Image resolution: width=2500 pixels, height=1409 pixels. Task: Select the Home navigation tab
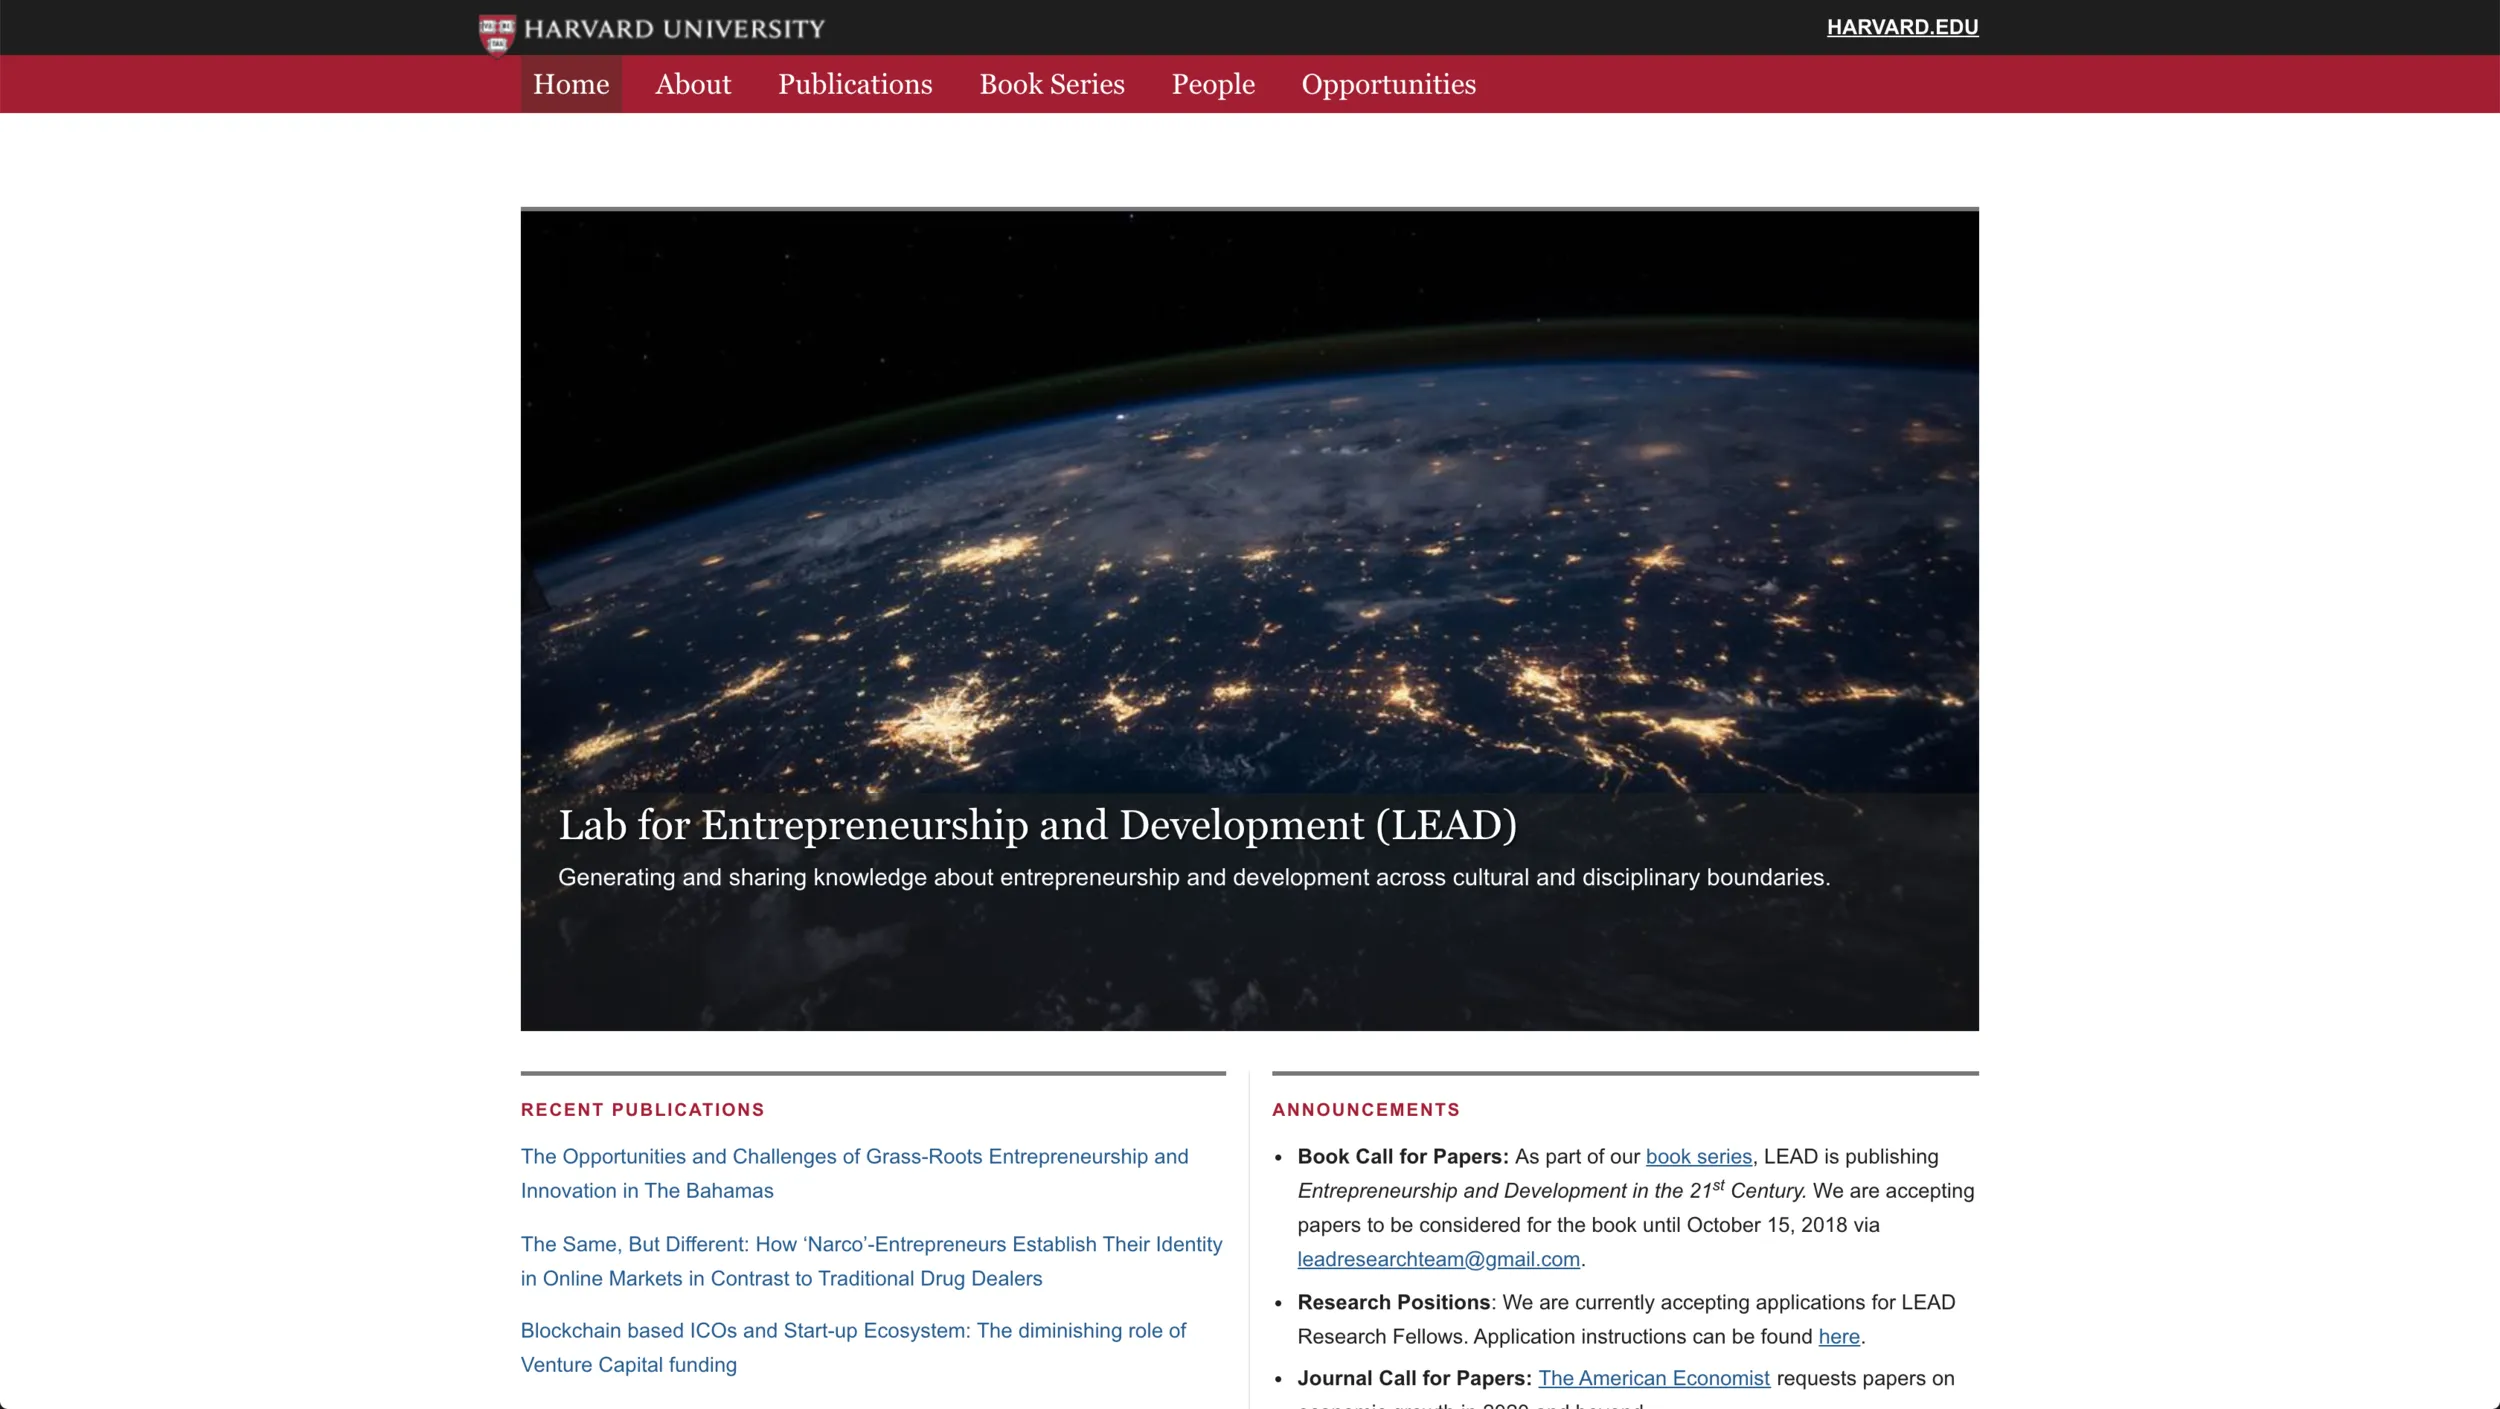click(570, 84)
